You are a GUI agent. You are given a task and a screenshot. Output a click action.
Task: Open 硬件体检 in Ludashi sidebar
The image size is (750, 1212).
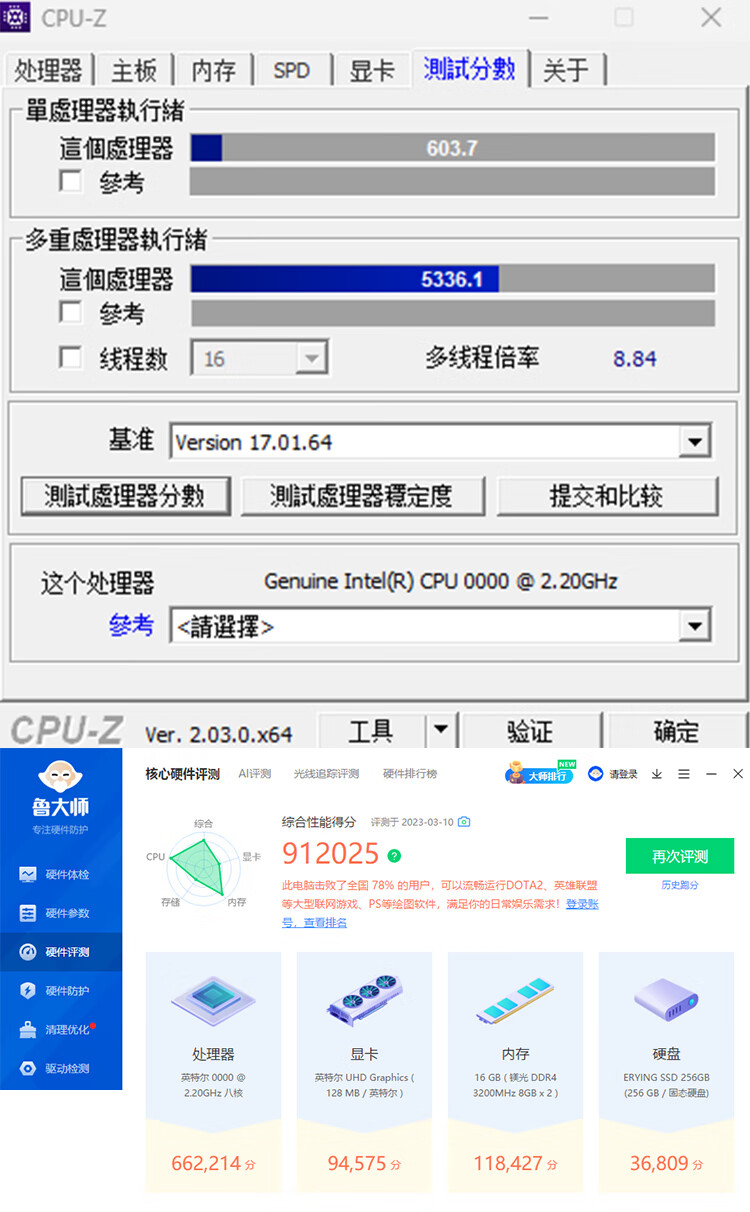click(60, 874)
